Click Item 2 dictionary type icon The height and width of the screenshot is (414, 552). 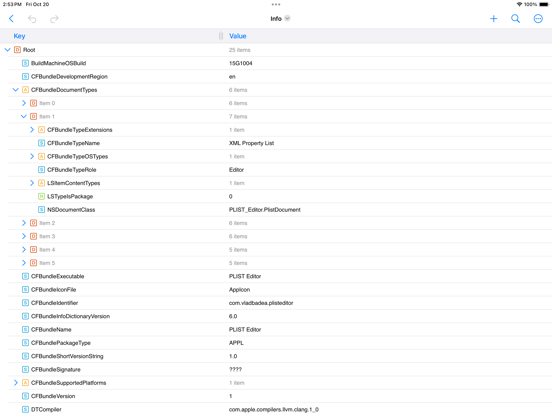(33, 223)
